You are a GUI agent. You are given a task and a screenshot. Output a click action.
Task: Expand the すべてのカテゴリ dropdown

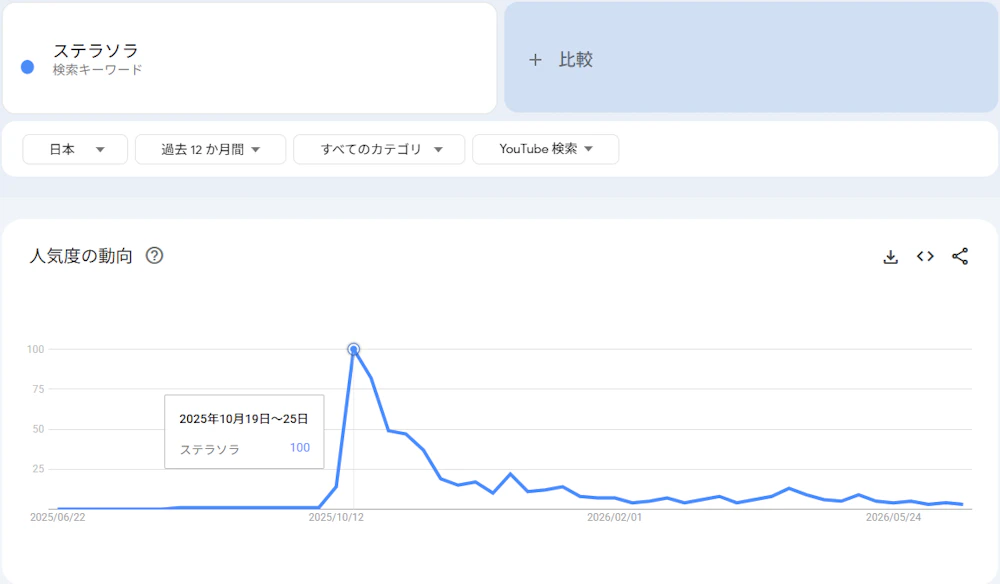point(379,149)
